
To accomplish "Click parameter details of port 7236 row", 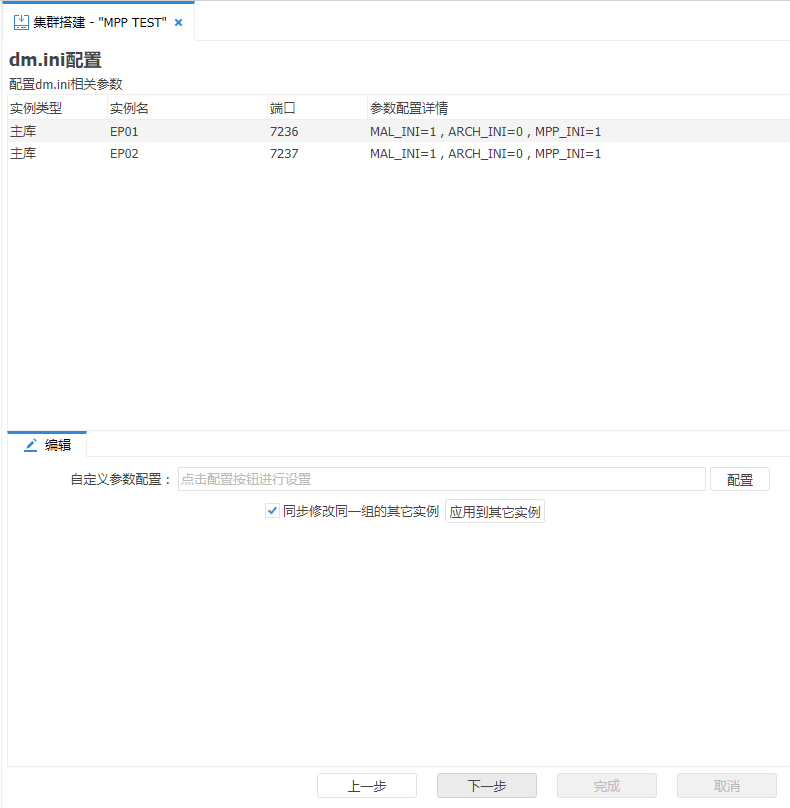I will (x=485, y=132).
